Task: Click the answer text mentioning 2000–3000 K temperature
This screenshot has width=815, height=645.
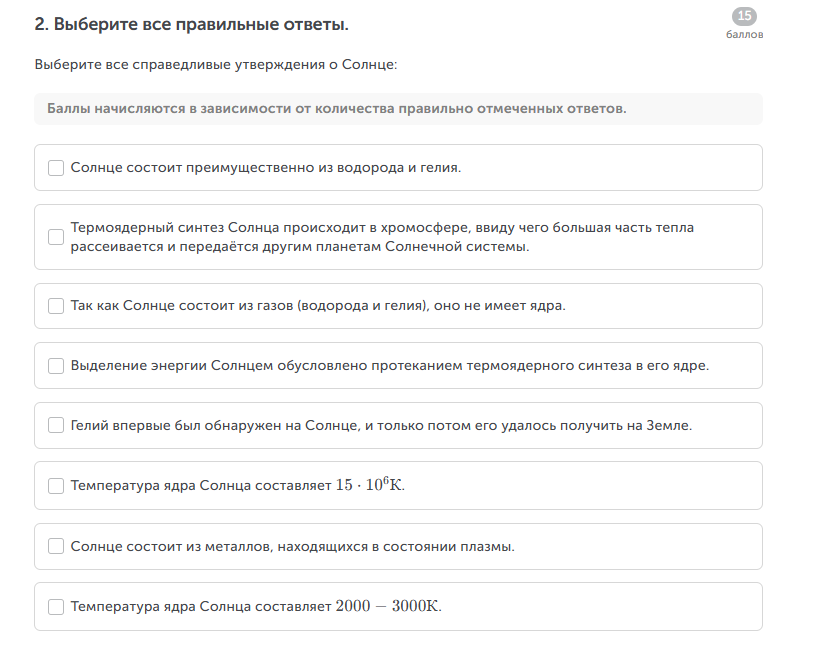Action: pos(256,607)
